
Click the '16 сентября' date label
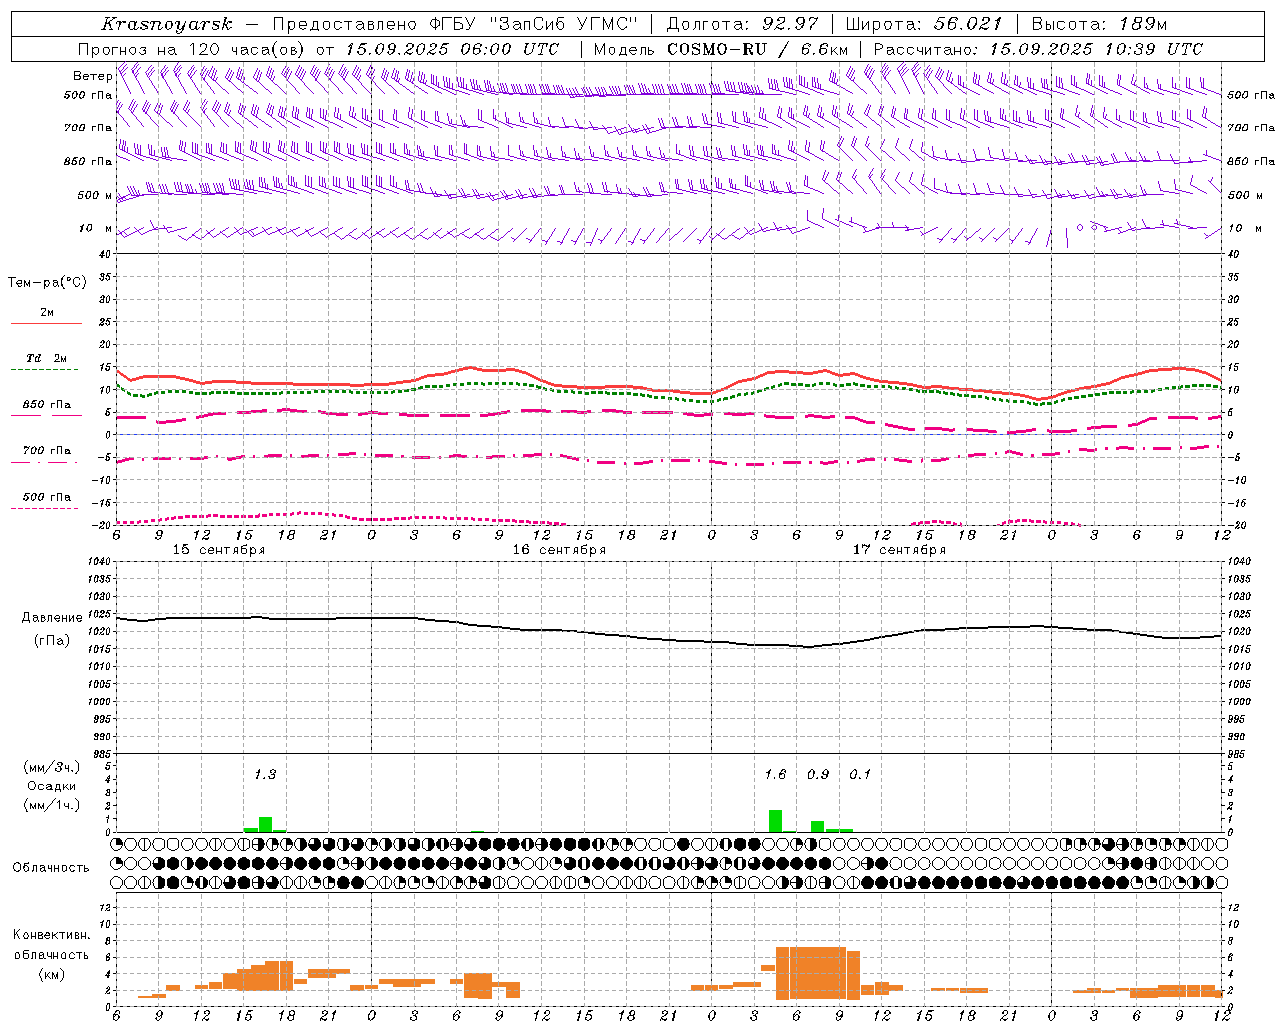pos(559,550)
